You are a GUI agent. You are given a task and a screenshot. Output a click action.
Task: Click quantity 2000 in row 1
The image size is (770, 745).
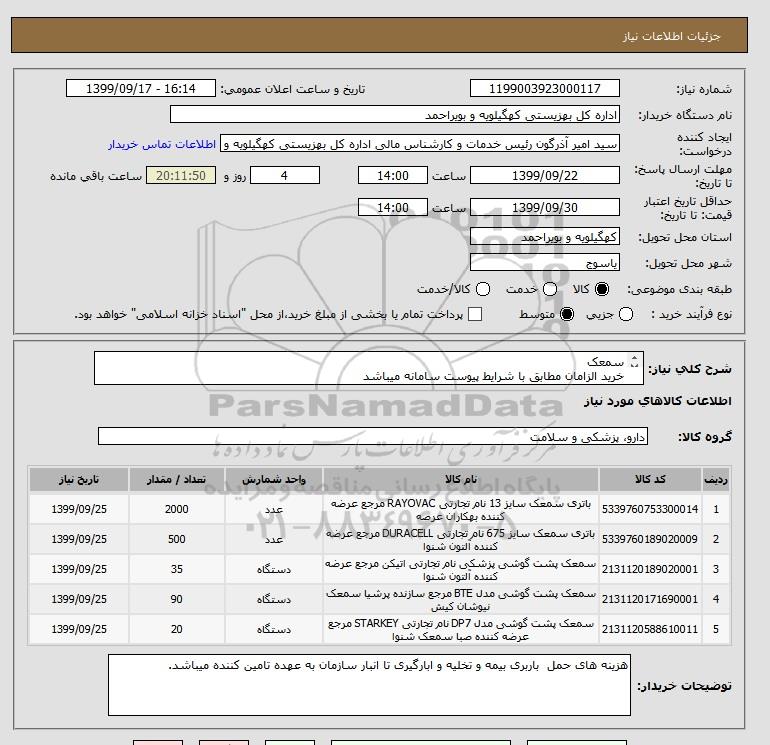pyautogui.click(x=177, y=509)
